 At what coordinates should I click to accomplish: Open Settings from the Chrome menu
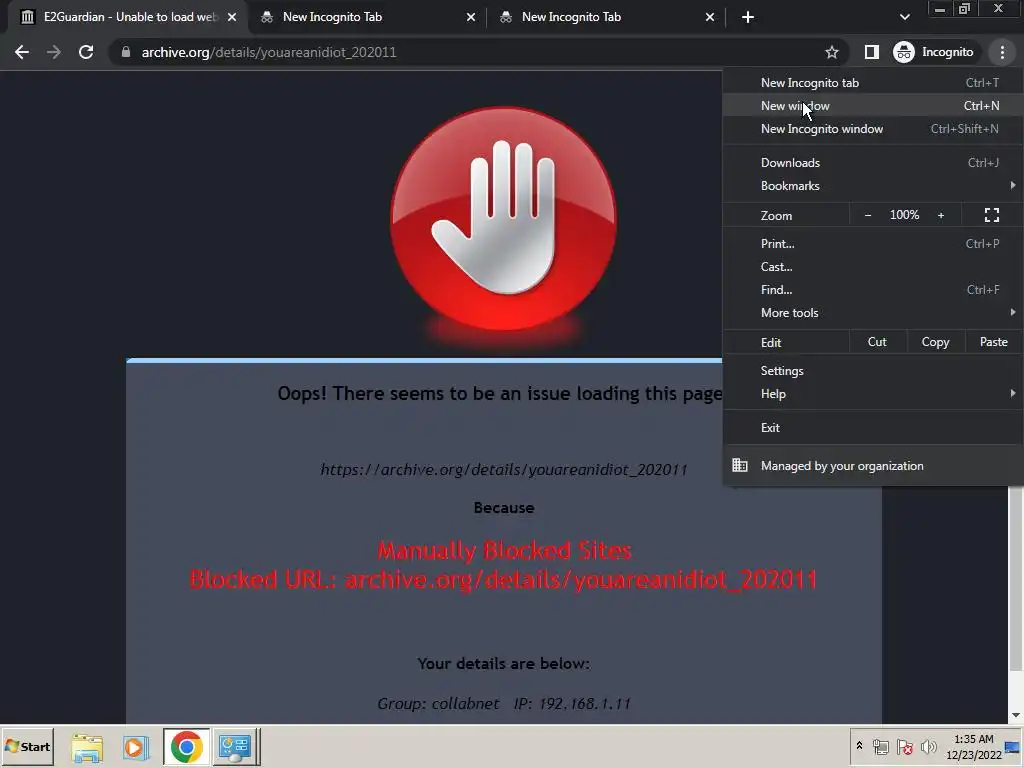pyautogui.click(x=873, y=371)
